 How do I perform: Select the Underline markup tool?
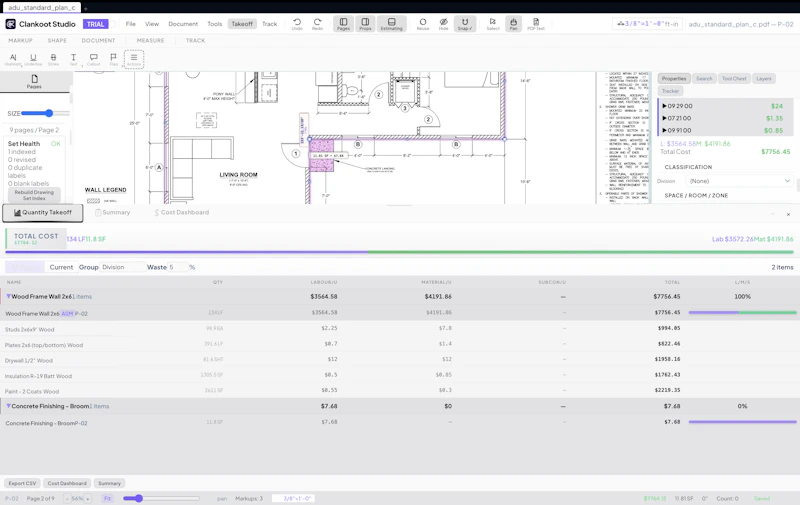(x=33, y=60)
